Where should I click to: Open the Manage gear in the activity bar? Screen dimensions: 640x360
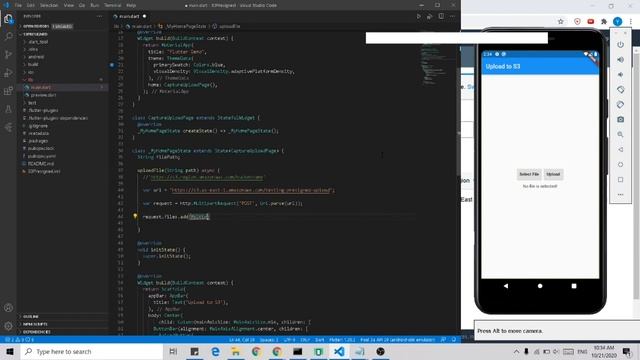8,326
